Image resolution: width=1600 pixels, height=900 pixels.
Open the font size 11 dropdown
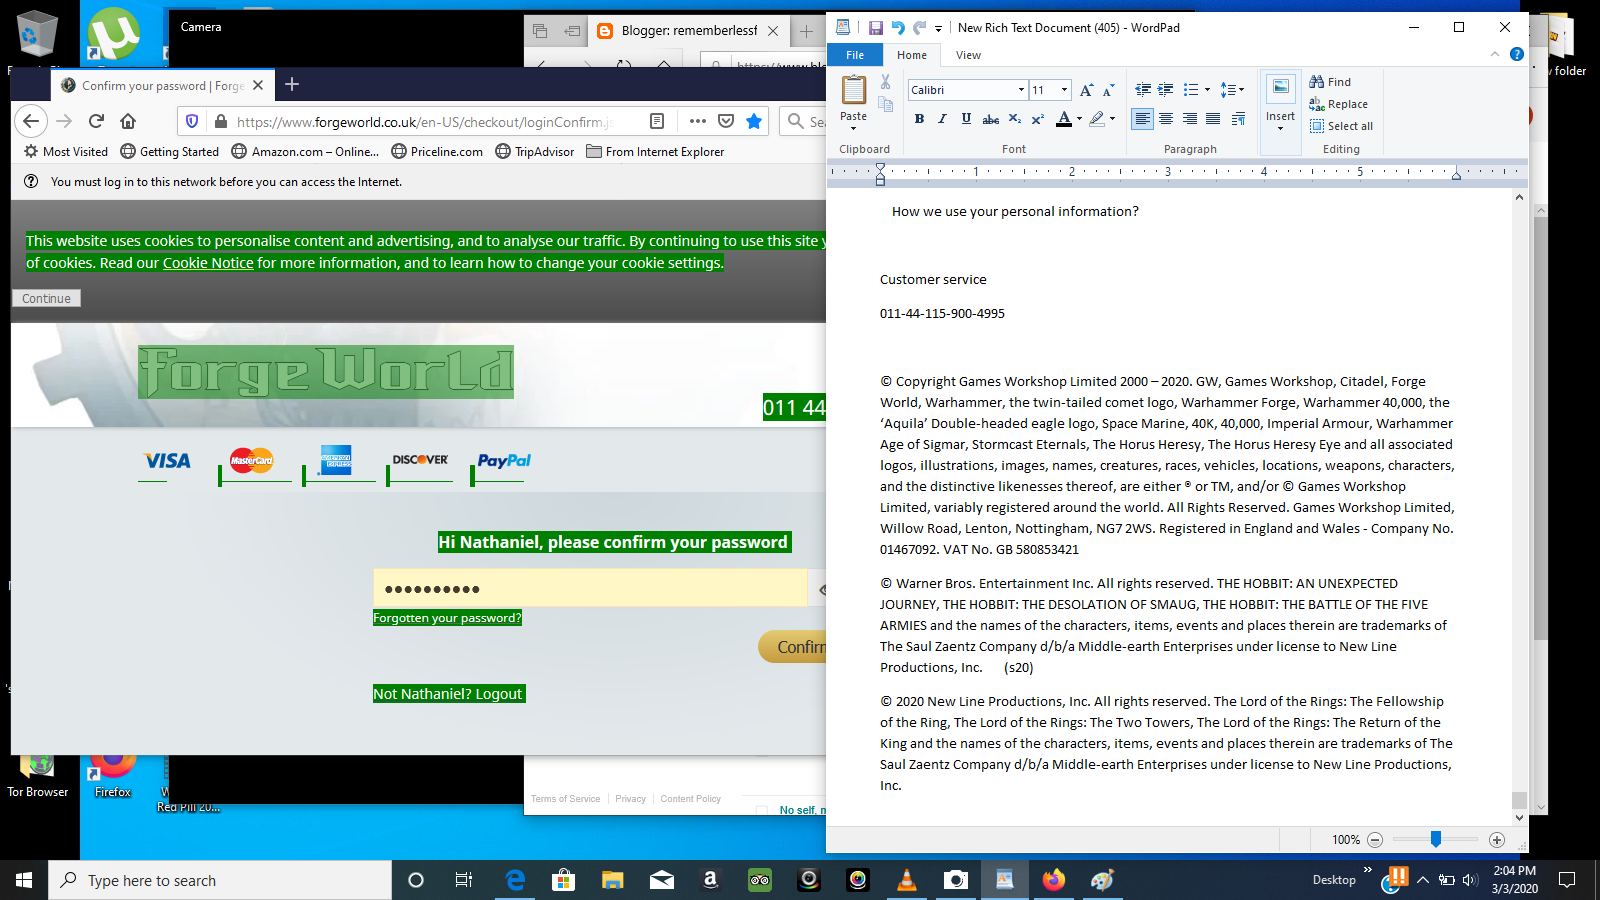pyautogui.click(x=1064, y=90)
